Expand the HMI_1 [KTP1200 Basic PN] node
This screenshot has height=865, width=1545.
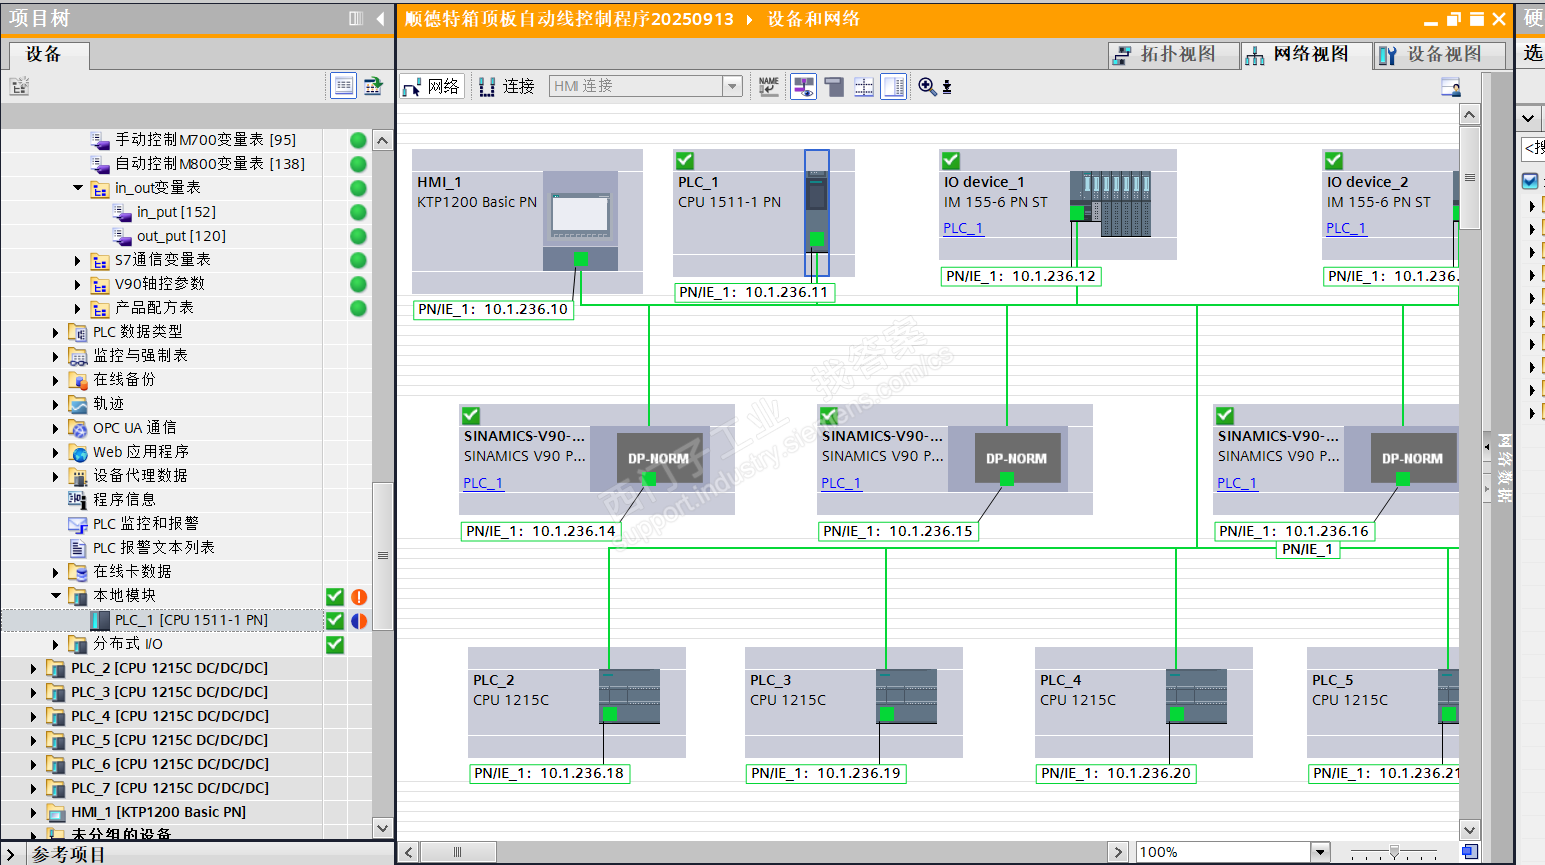(34, 812)
